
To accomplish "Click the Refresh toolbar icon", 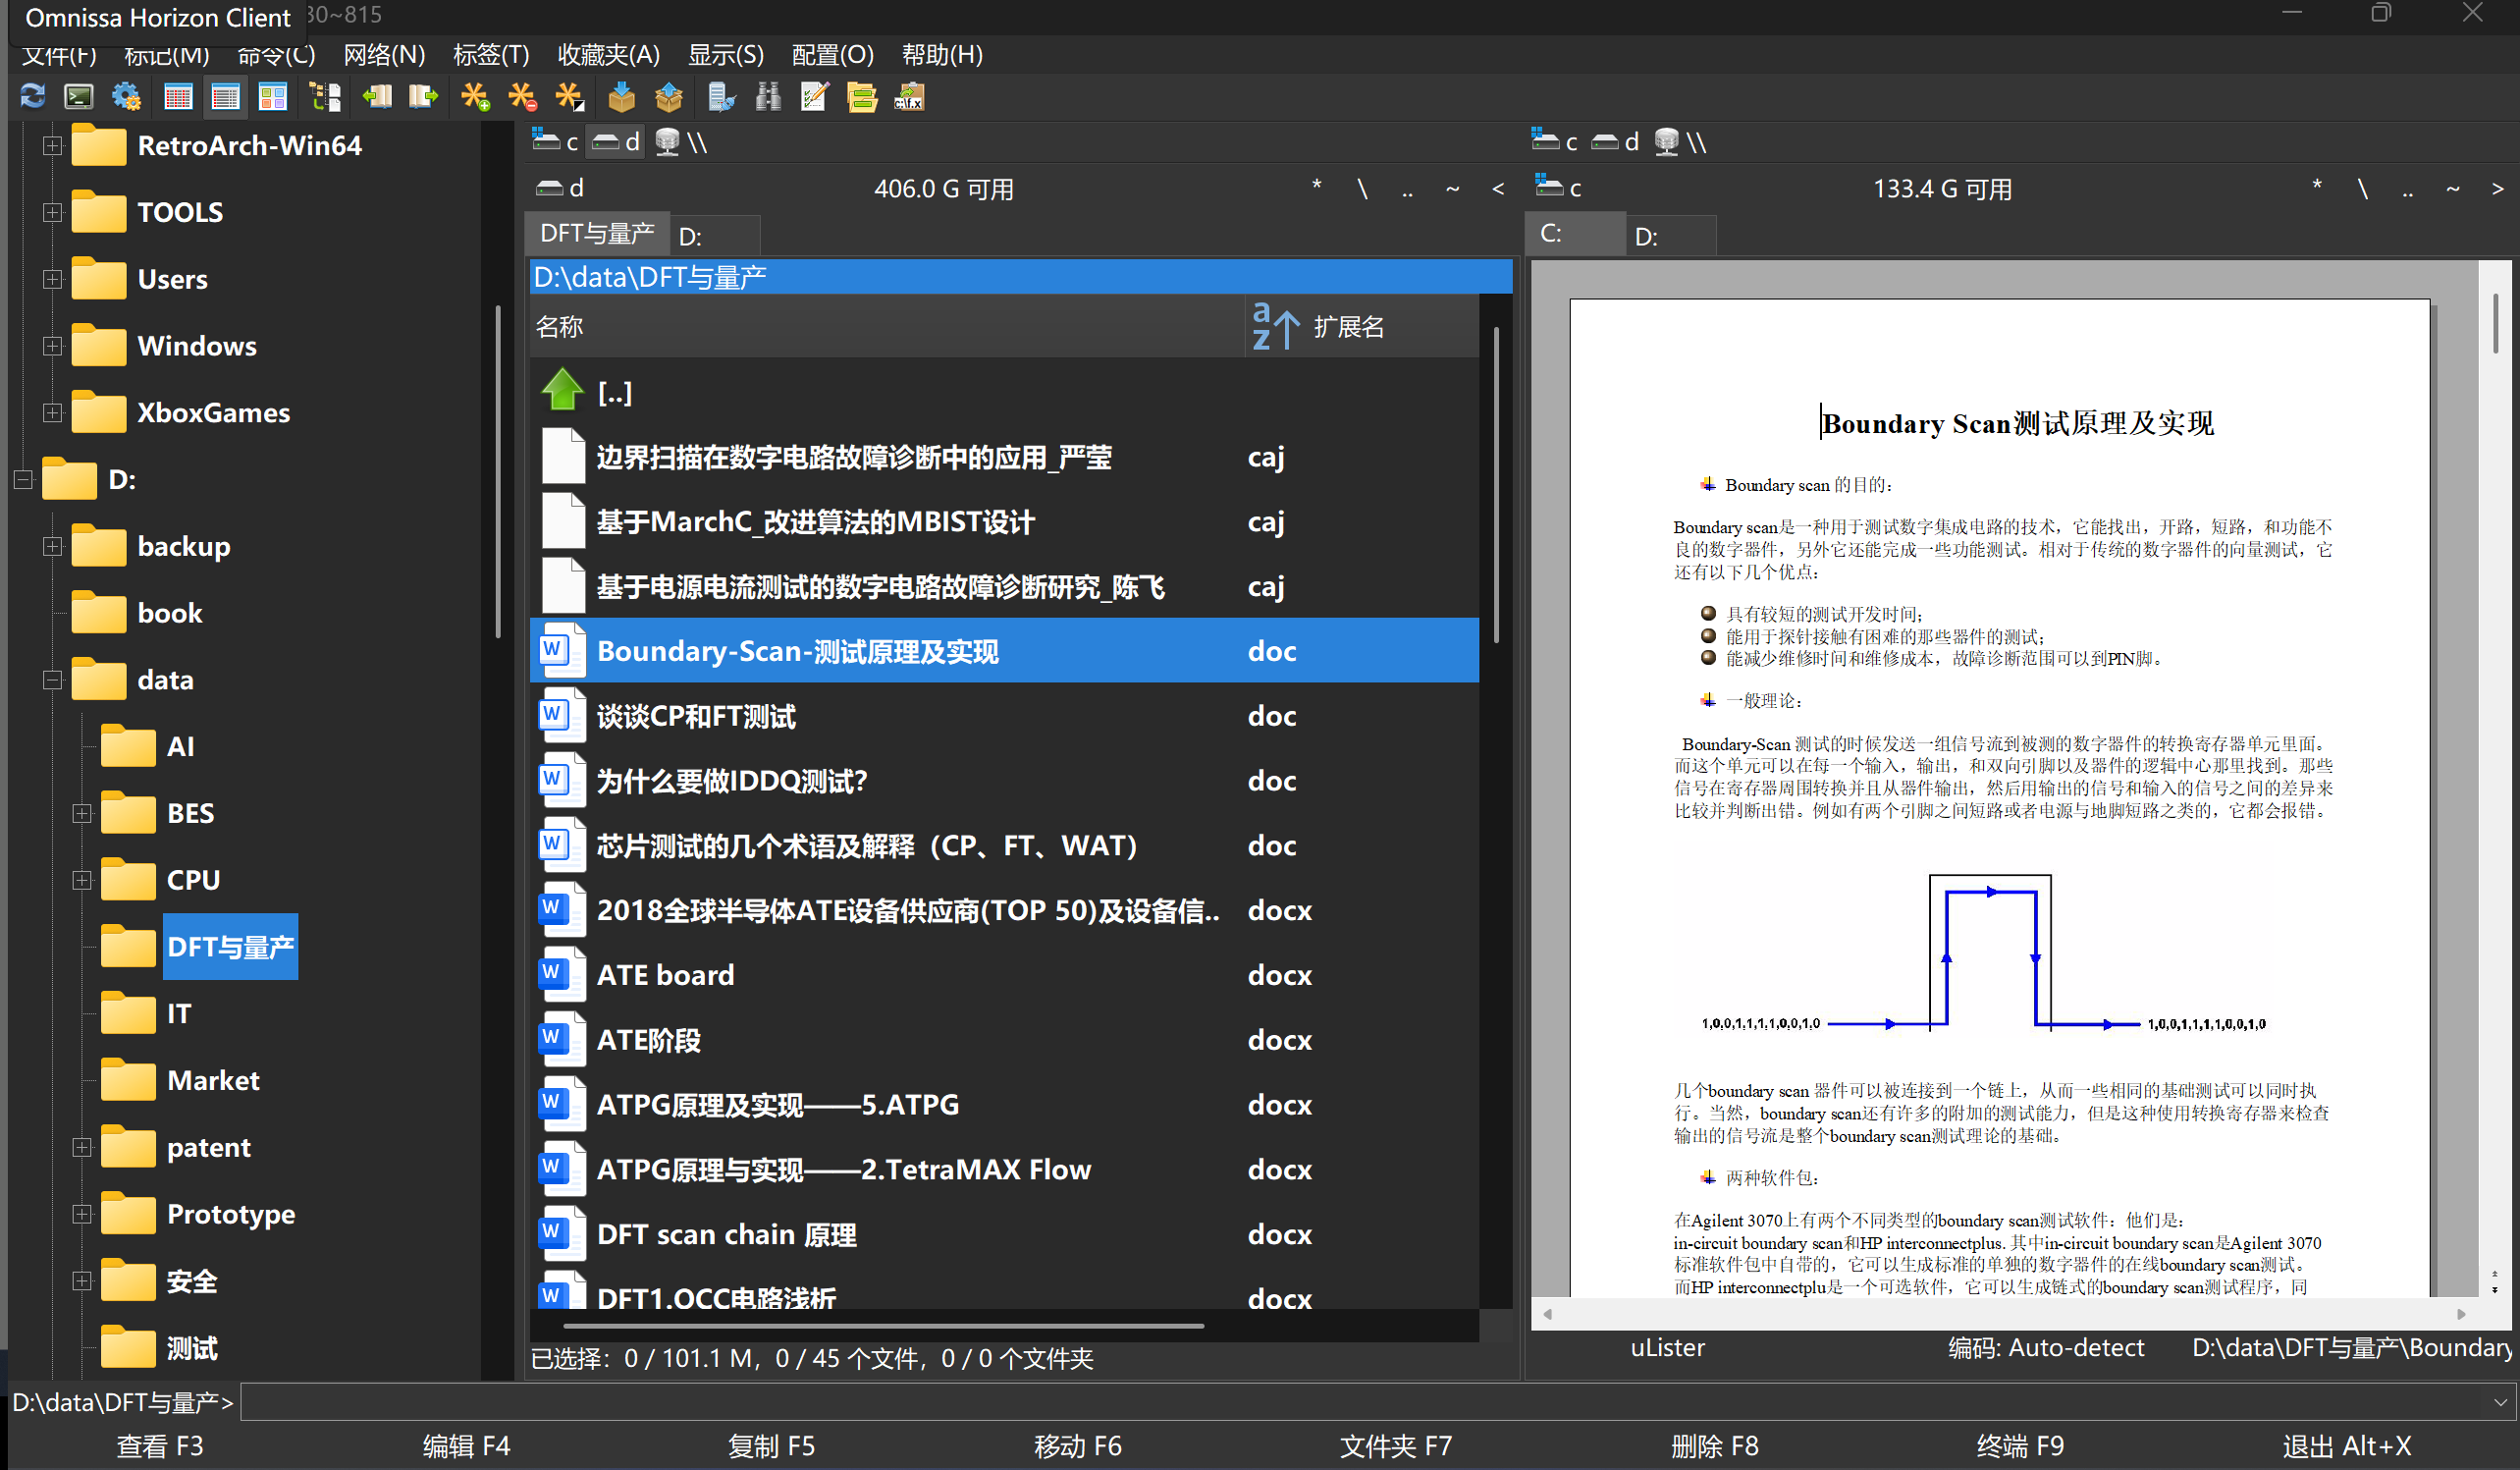I will point(32,97).
